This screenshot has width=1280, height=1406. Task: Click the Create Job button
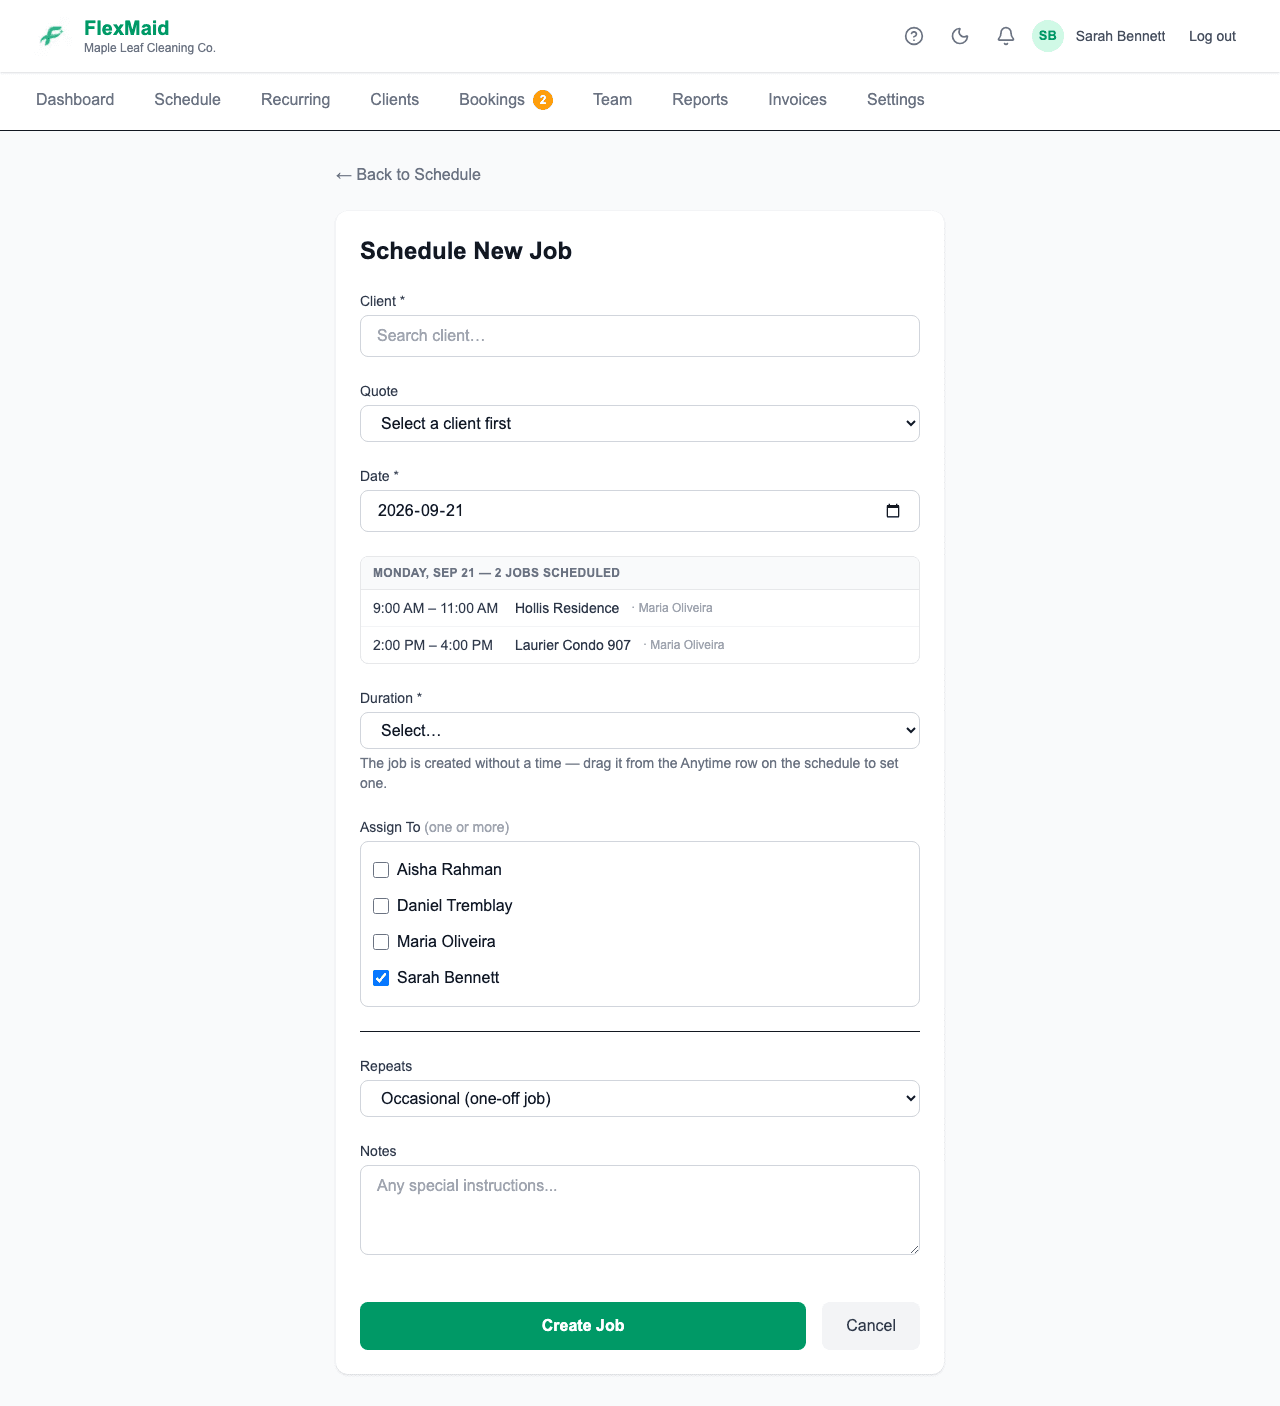(x=583, y=1326)
